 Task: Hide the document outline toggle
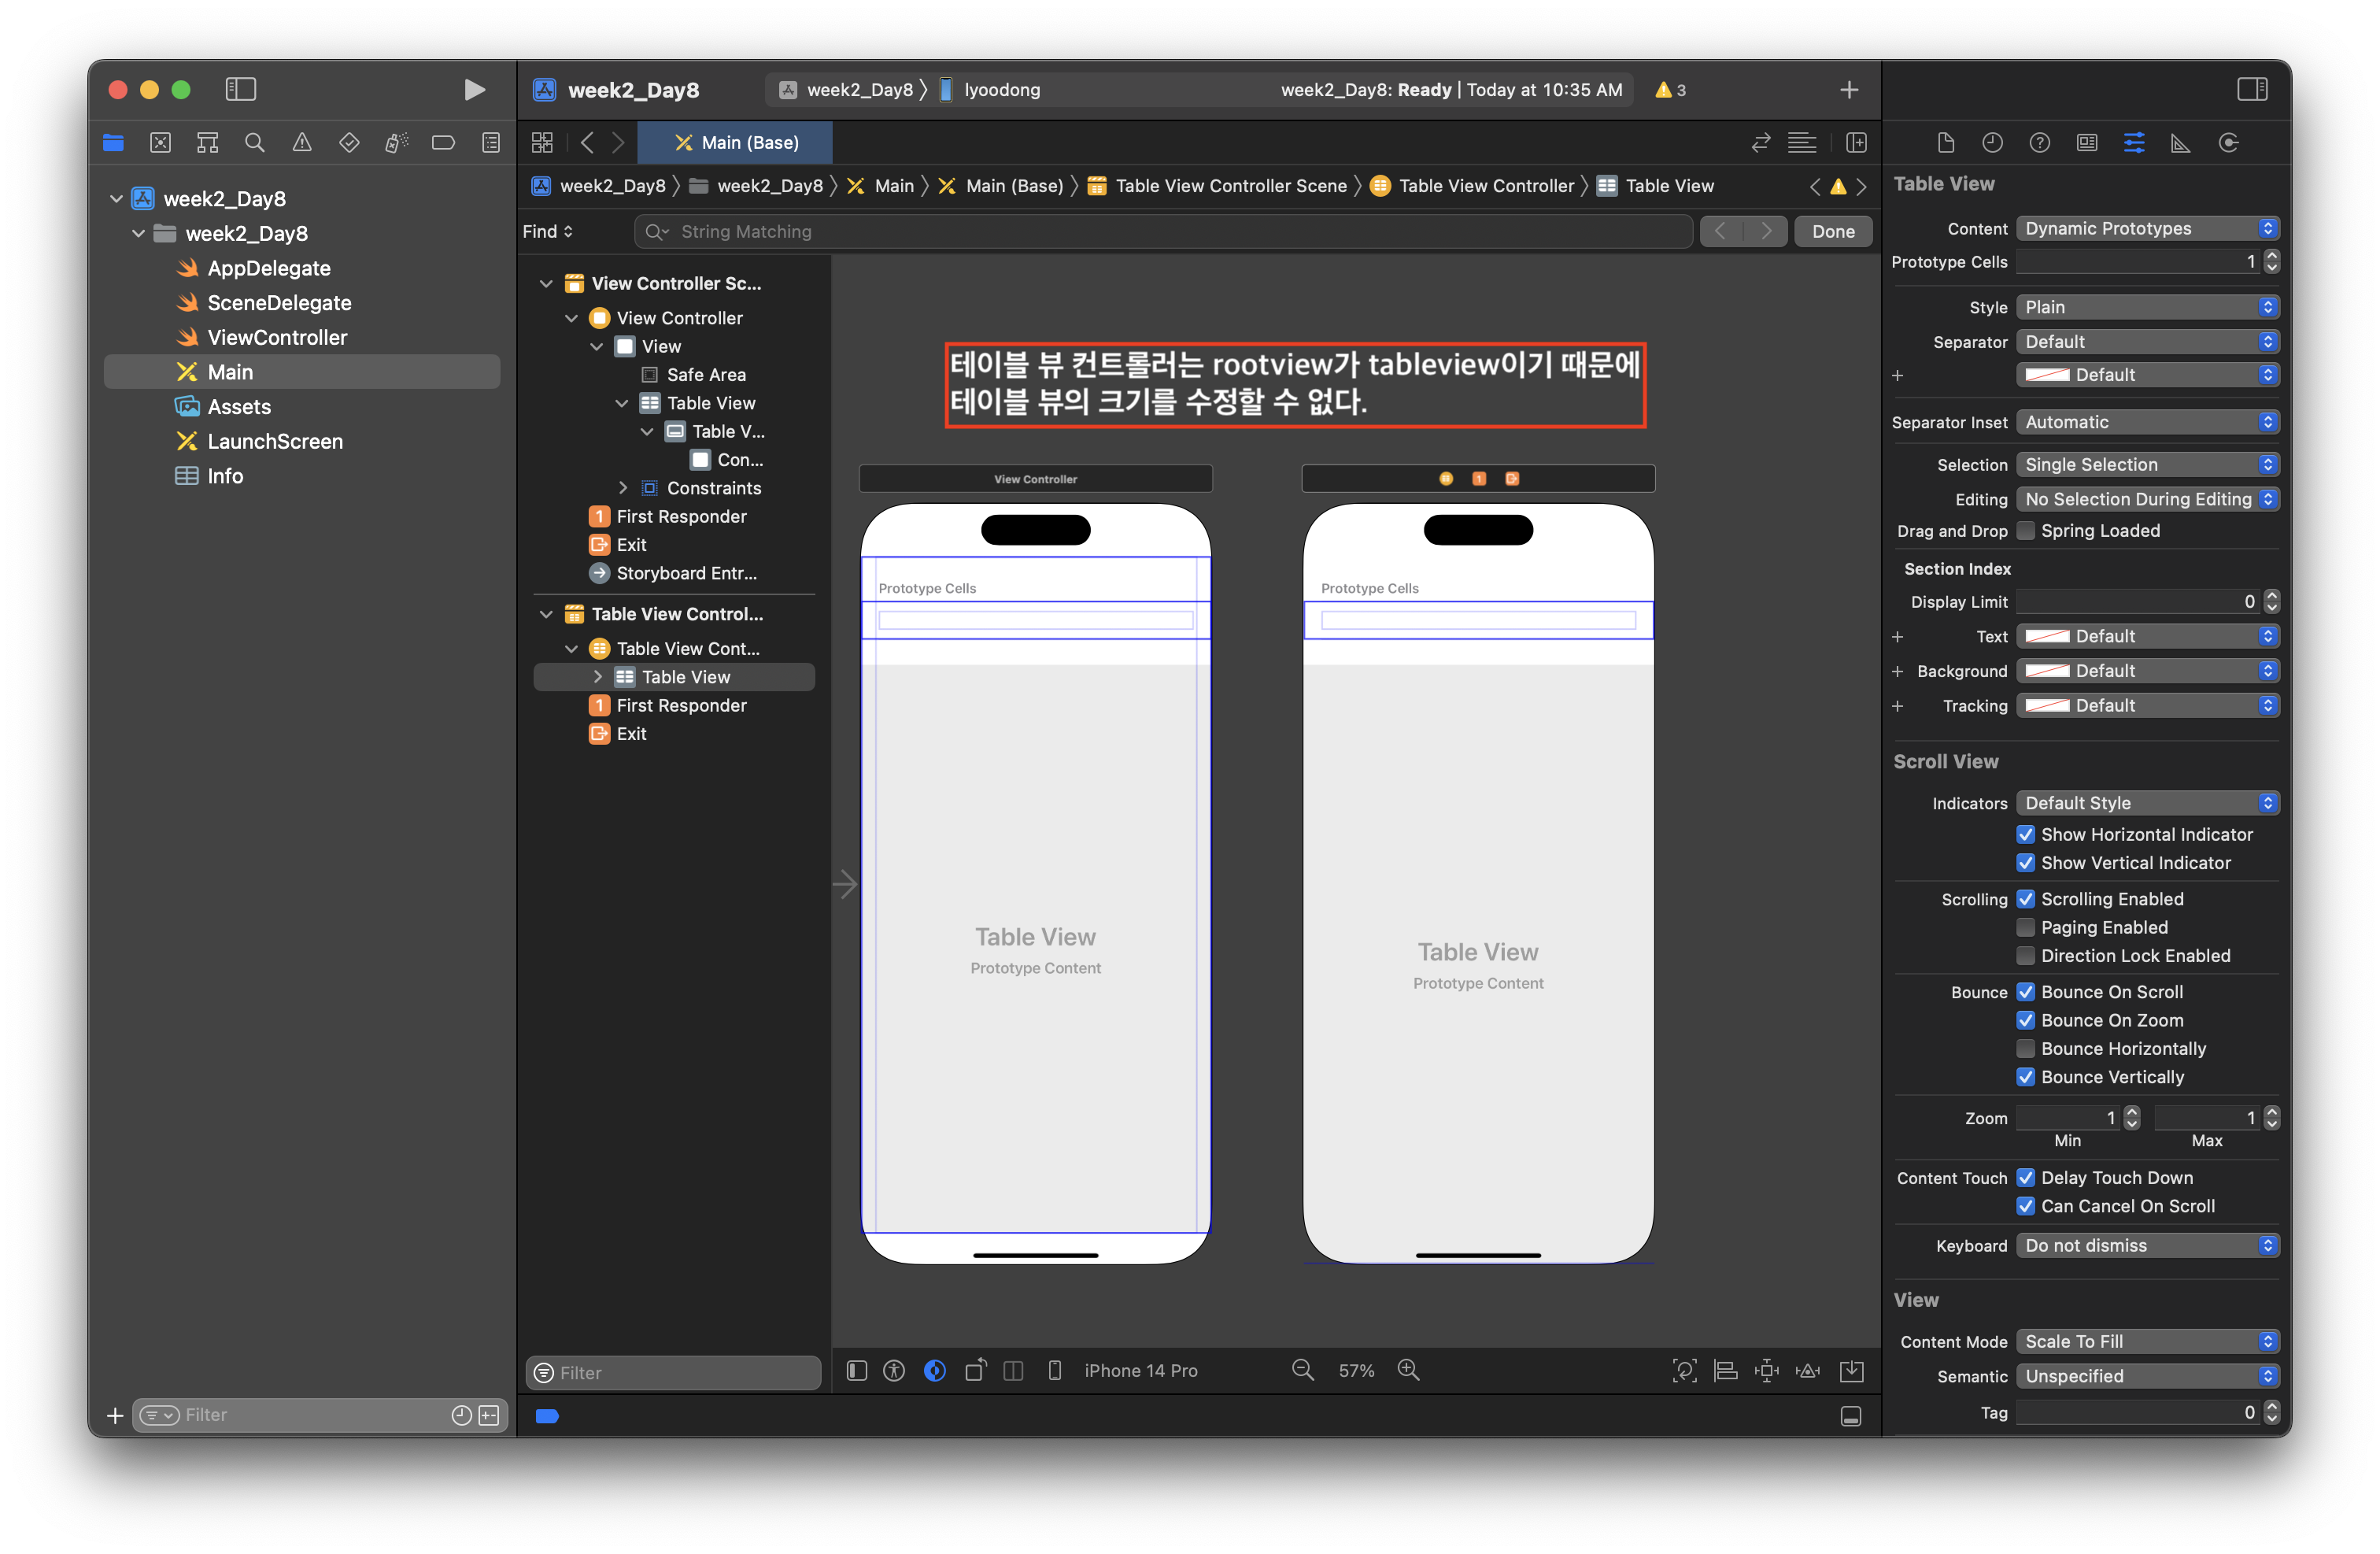[x=857, y=1370]
